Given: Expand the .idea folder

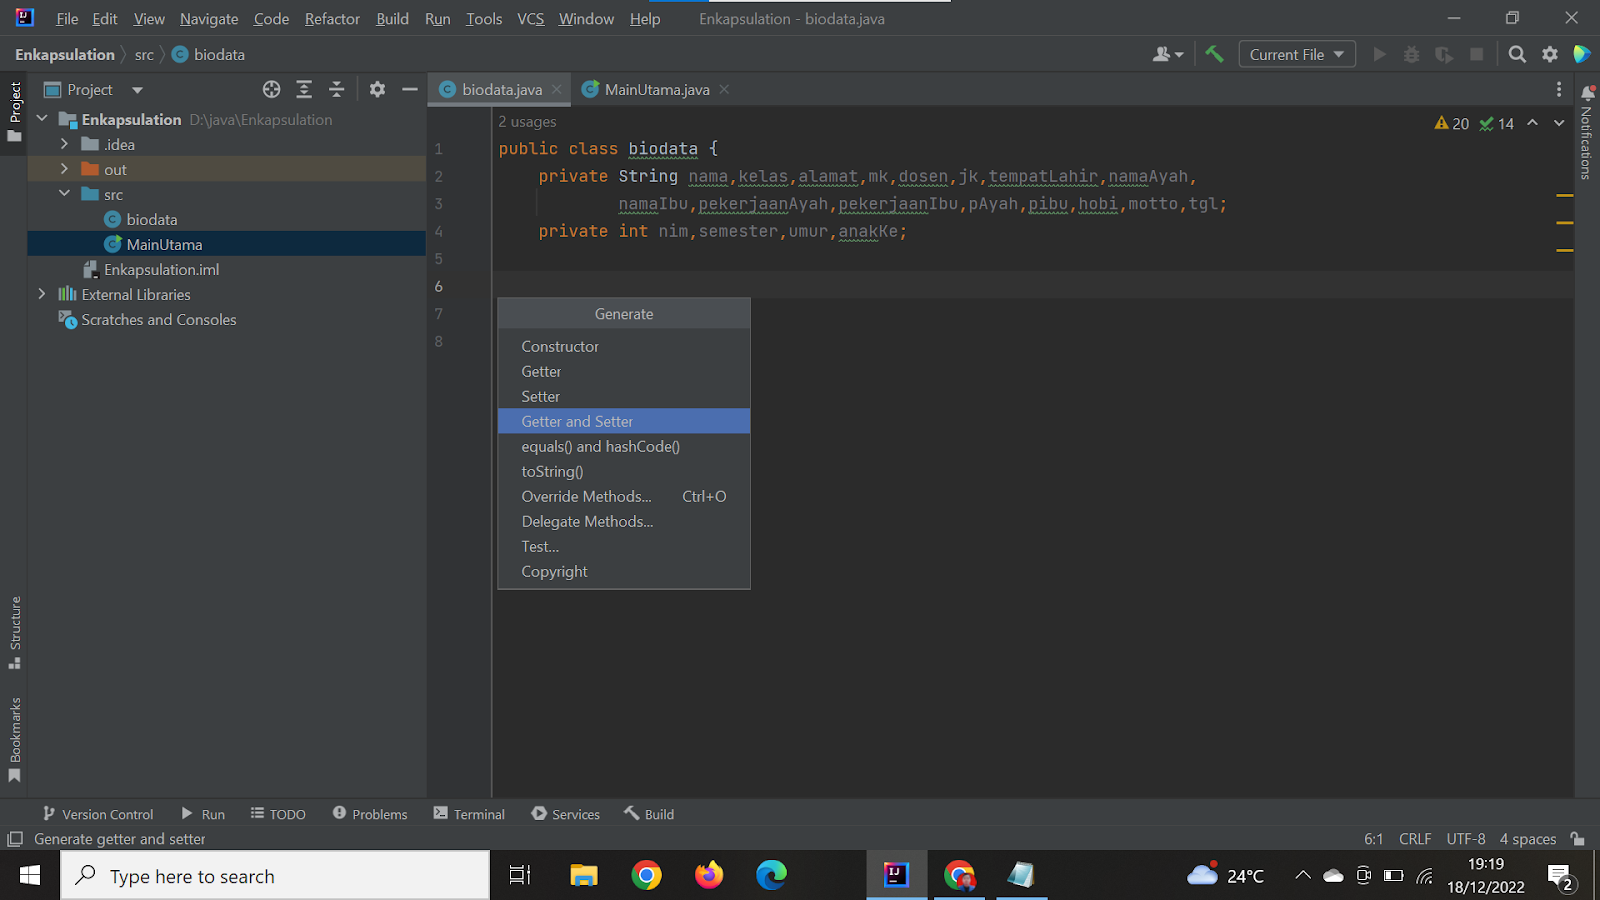Looking at the screenshot, I should [x=64, y=144].
